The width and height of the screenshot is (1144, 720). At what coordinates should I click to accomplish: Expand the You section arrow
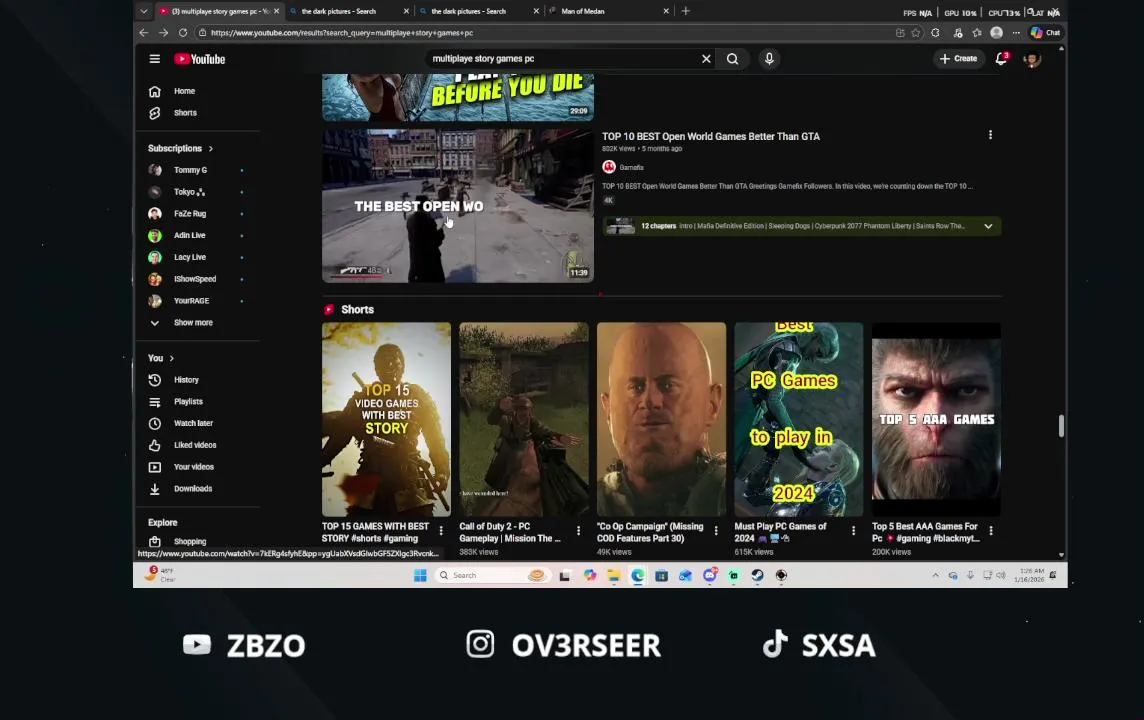click(x=171, y=358)
